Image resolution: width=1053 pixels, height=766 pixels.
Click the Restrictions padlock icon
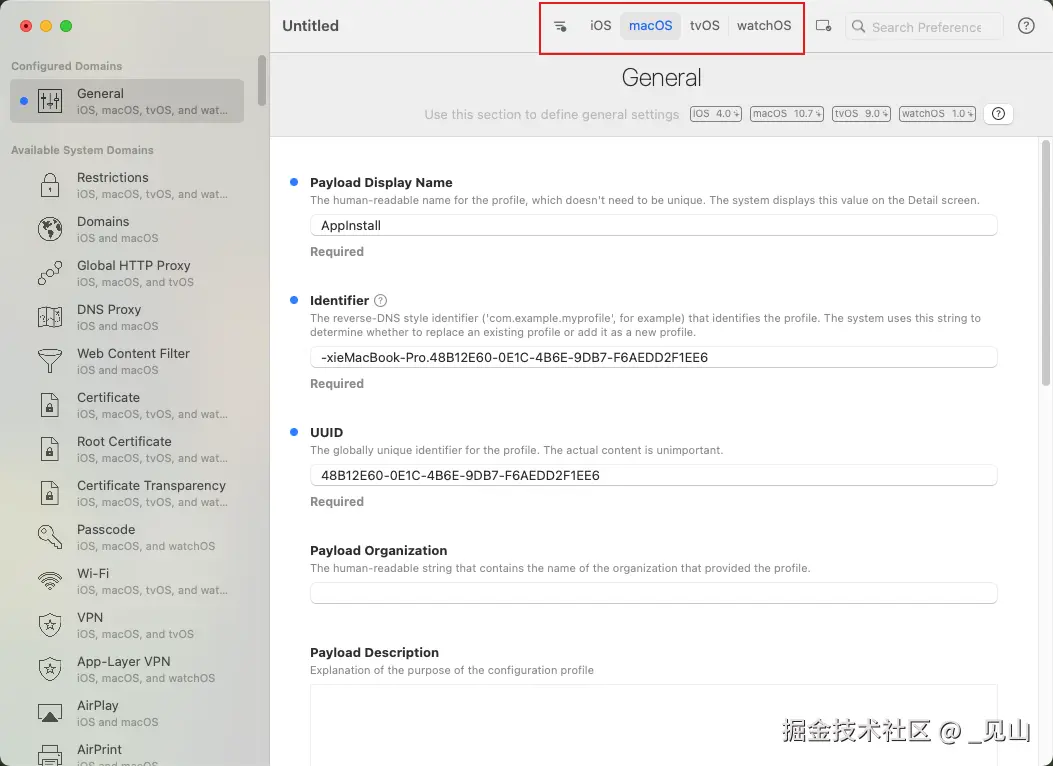(50, 185)
